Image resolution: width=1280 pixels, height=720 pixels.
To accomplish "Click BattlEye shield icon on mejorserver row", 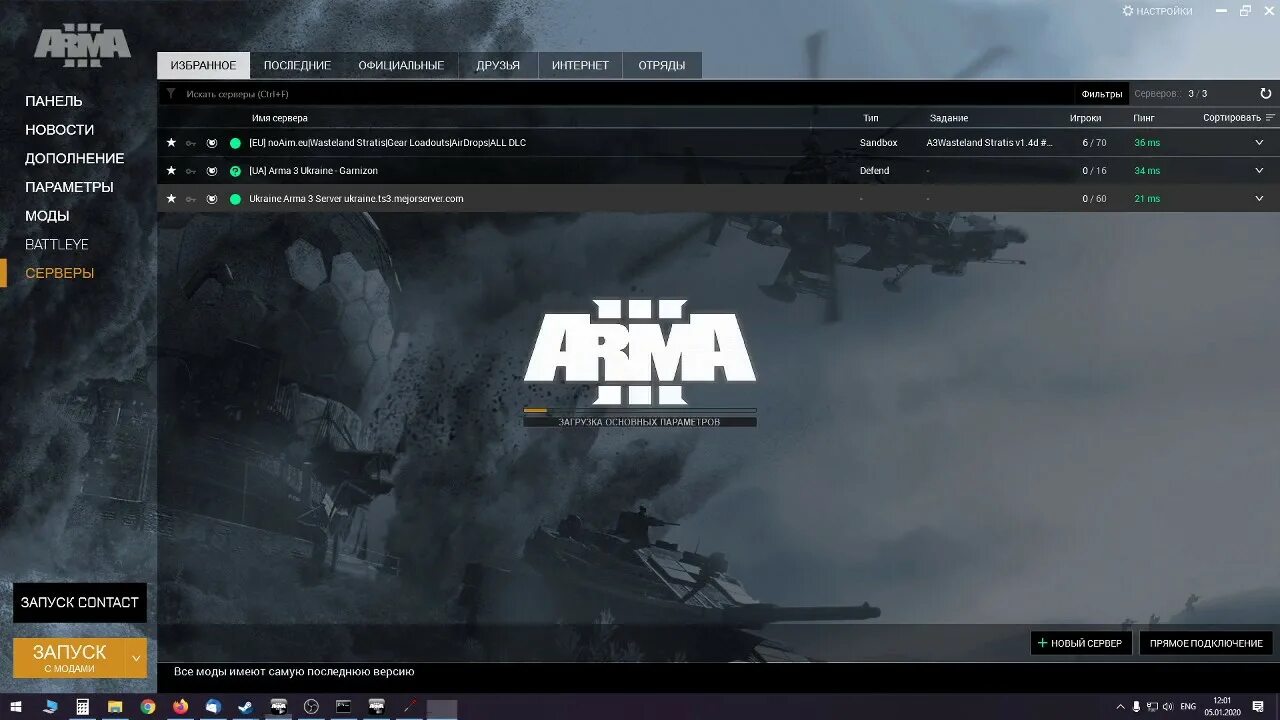I will click(212, 199).
